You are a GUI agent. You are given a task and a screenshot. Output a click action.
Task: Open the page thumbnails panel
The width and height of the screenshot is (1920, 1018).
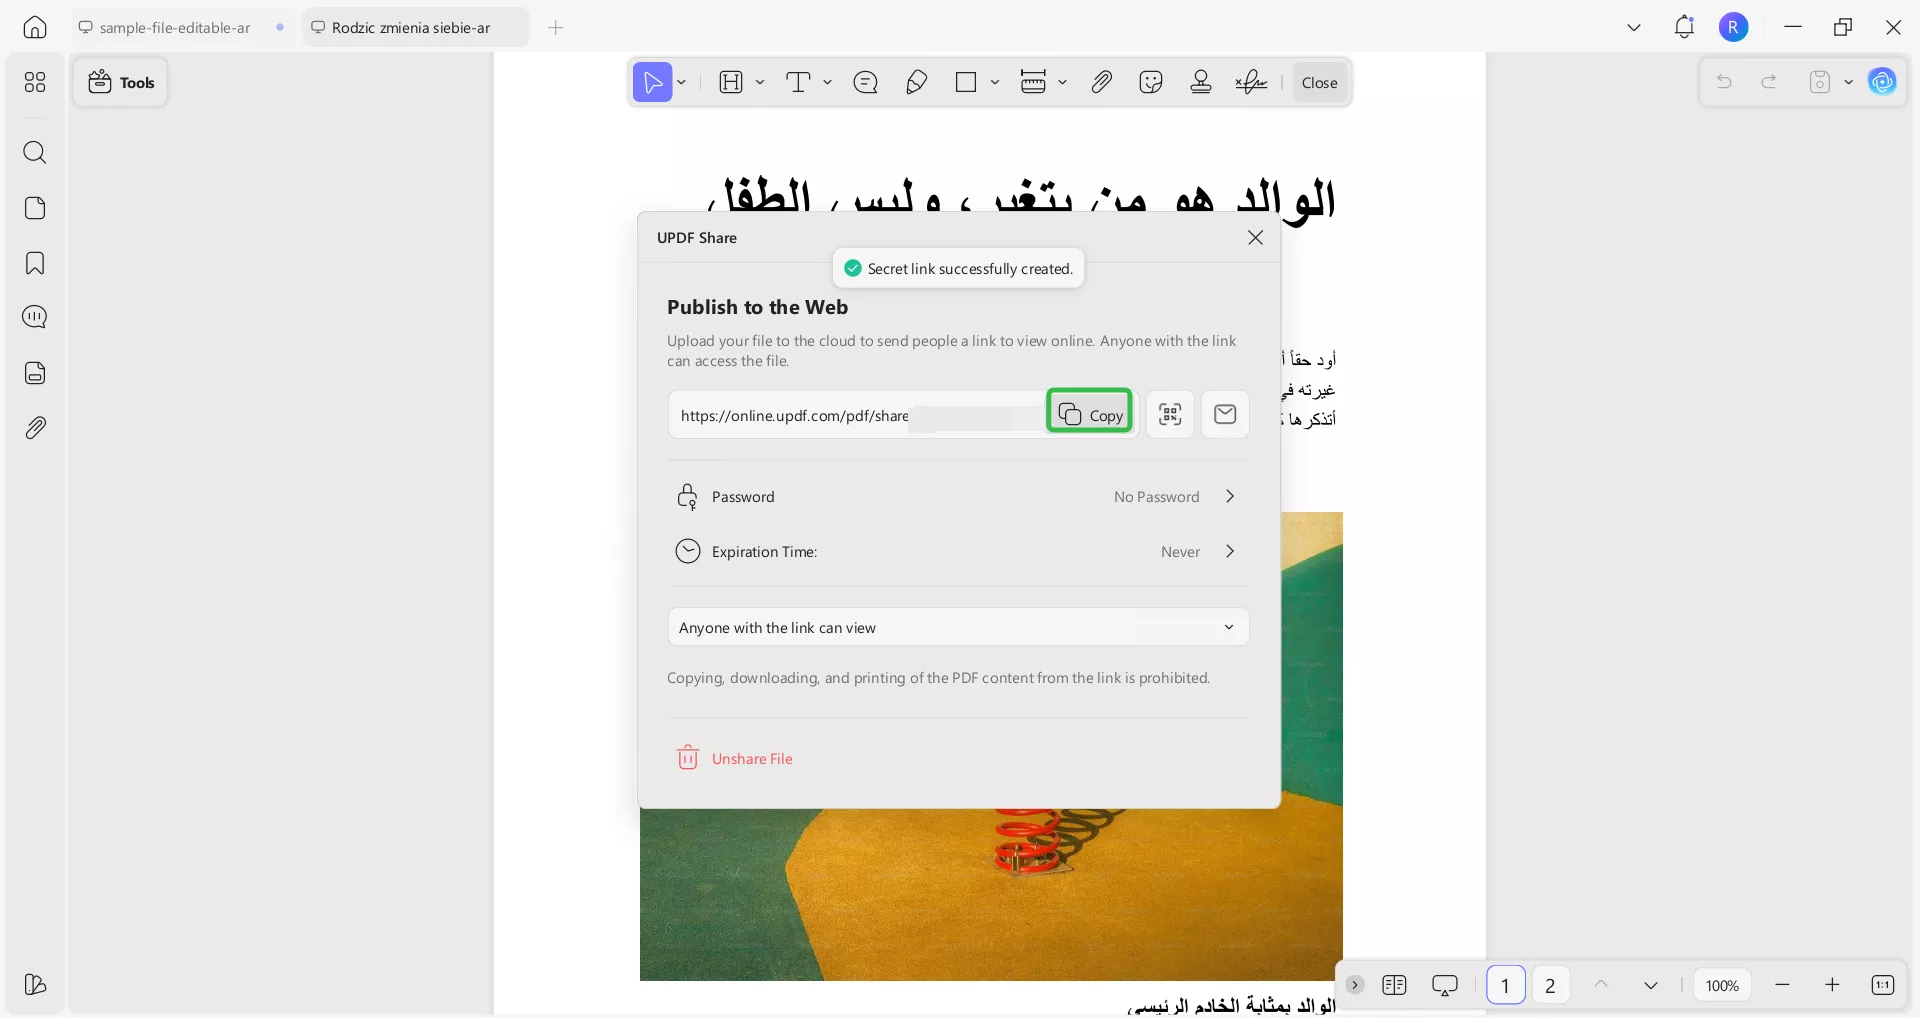coord(36,208)
